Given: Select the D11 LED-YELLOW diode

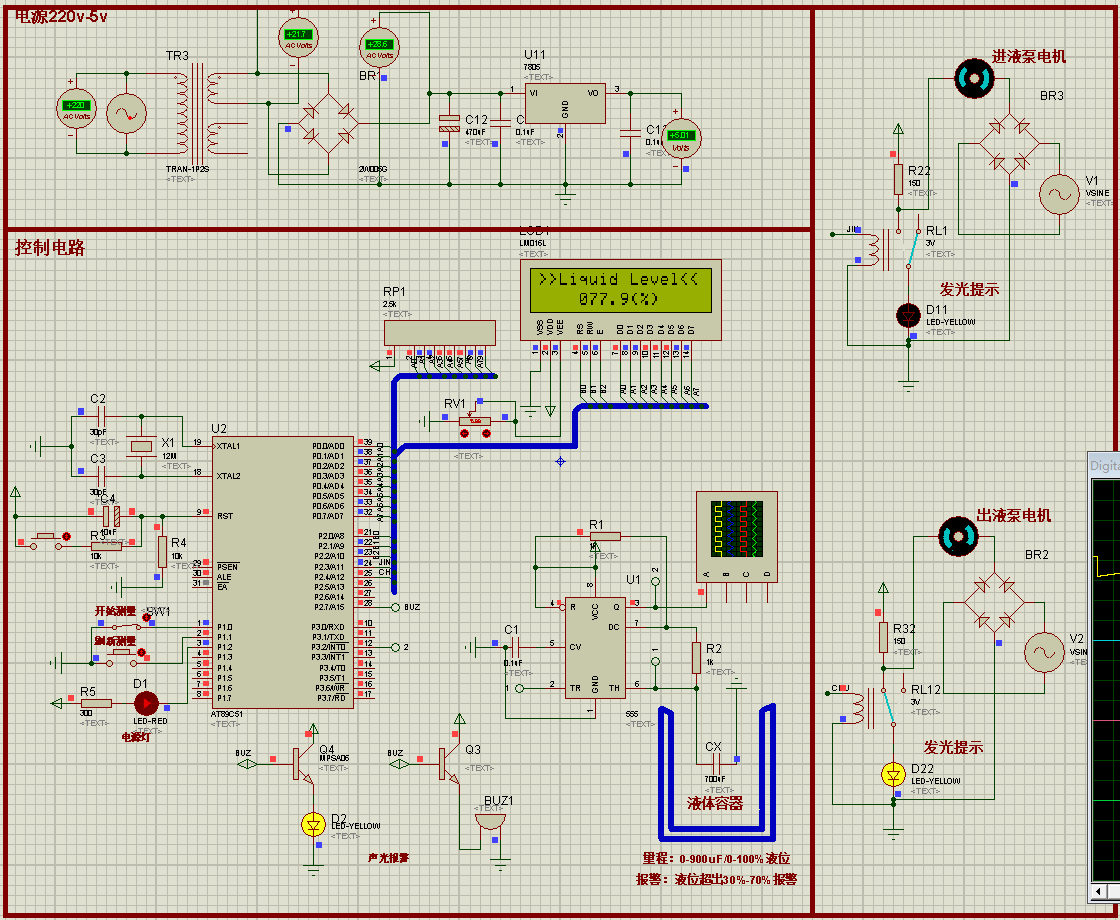Looking at the screenshot, I should pos(909,314).
